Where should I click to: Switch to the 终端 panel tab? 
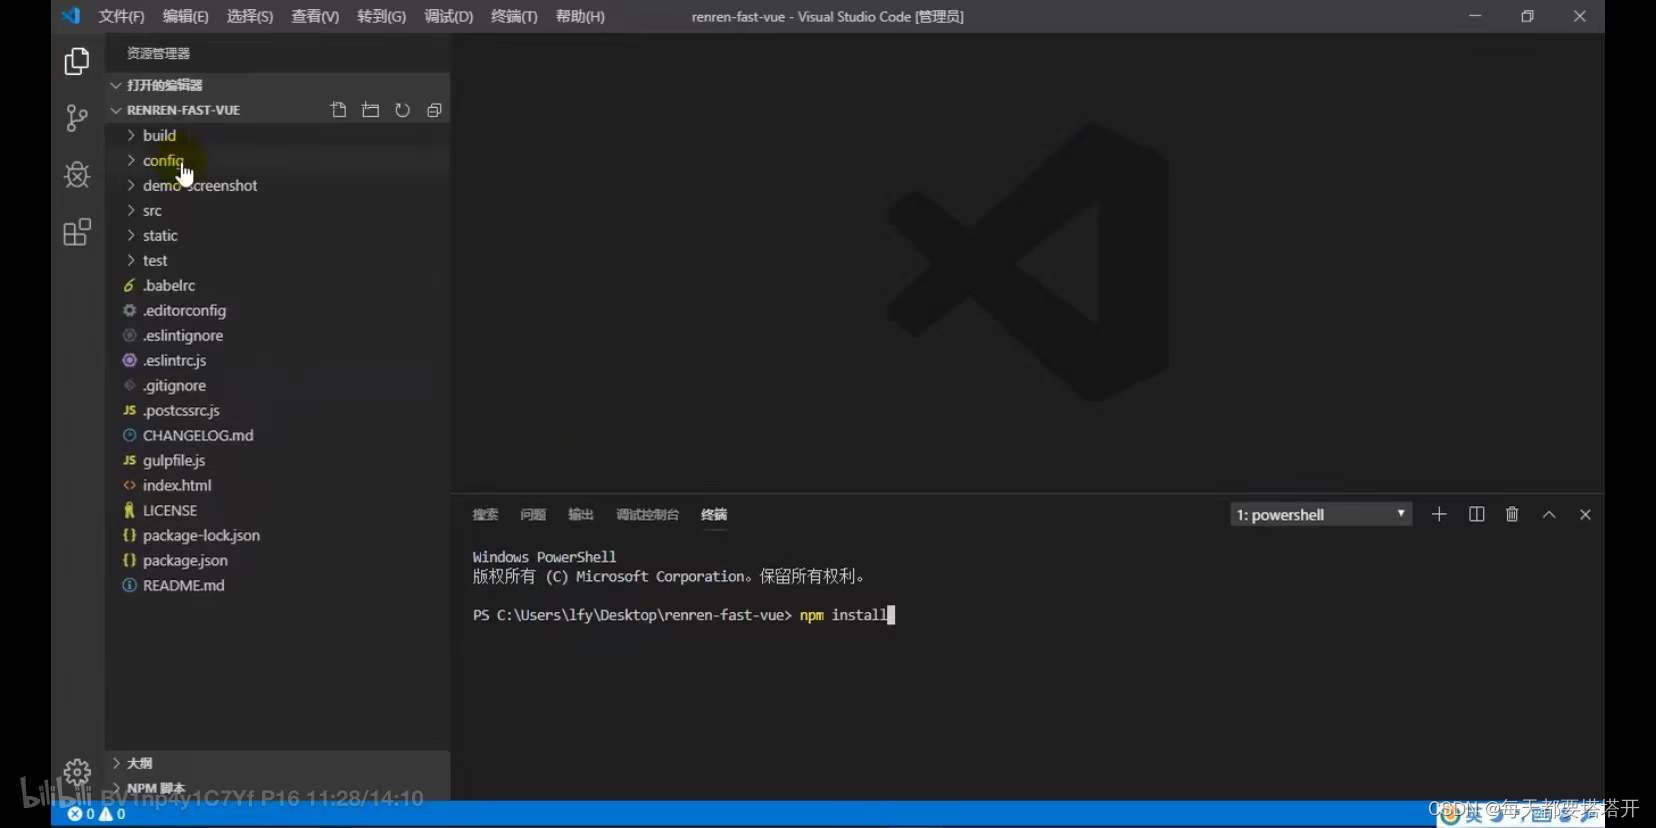tap(714, 514)
